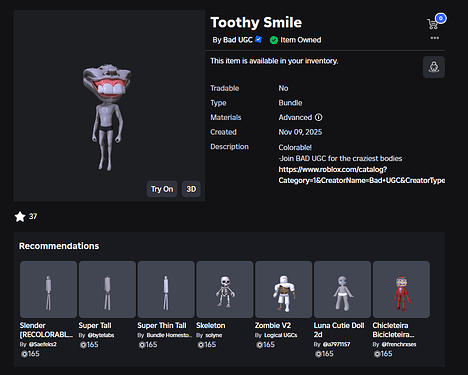
Task: Open the Chicleteira Bicicleteira thumbnail
Action: pyautogui.click(x=401, y=289)
